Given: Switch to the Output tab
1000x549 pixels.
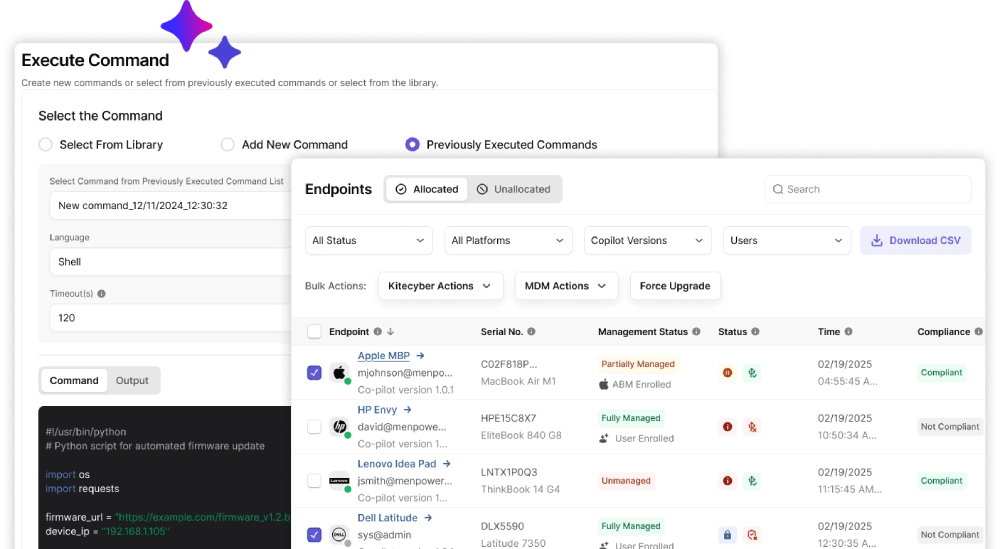Looking at the screenshot, I should tap(132, 381).
